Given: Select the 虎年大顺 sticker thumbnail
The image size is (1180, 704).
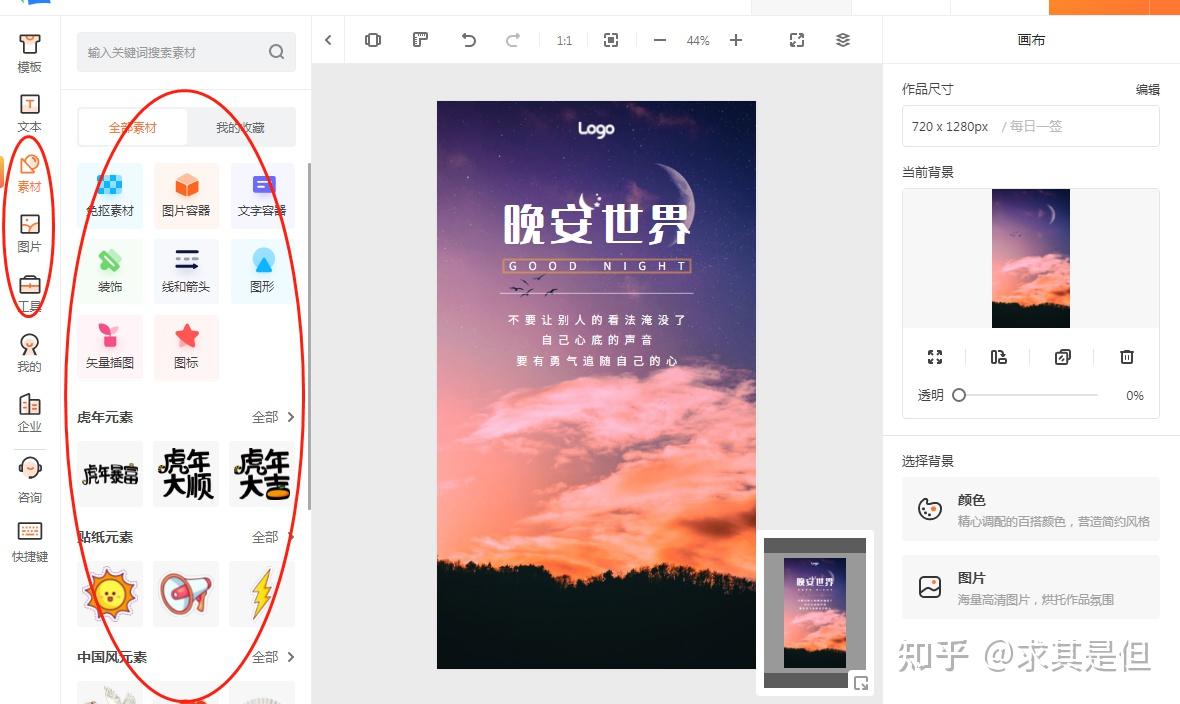Looking at the screenshot, I should pos(186,474).
